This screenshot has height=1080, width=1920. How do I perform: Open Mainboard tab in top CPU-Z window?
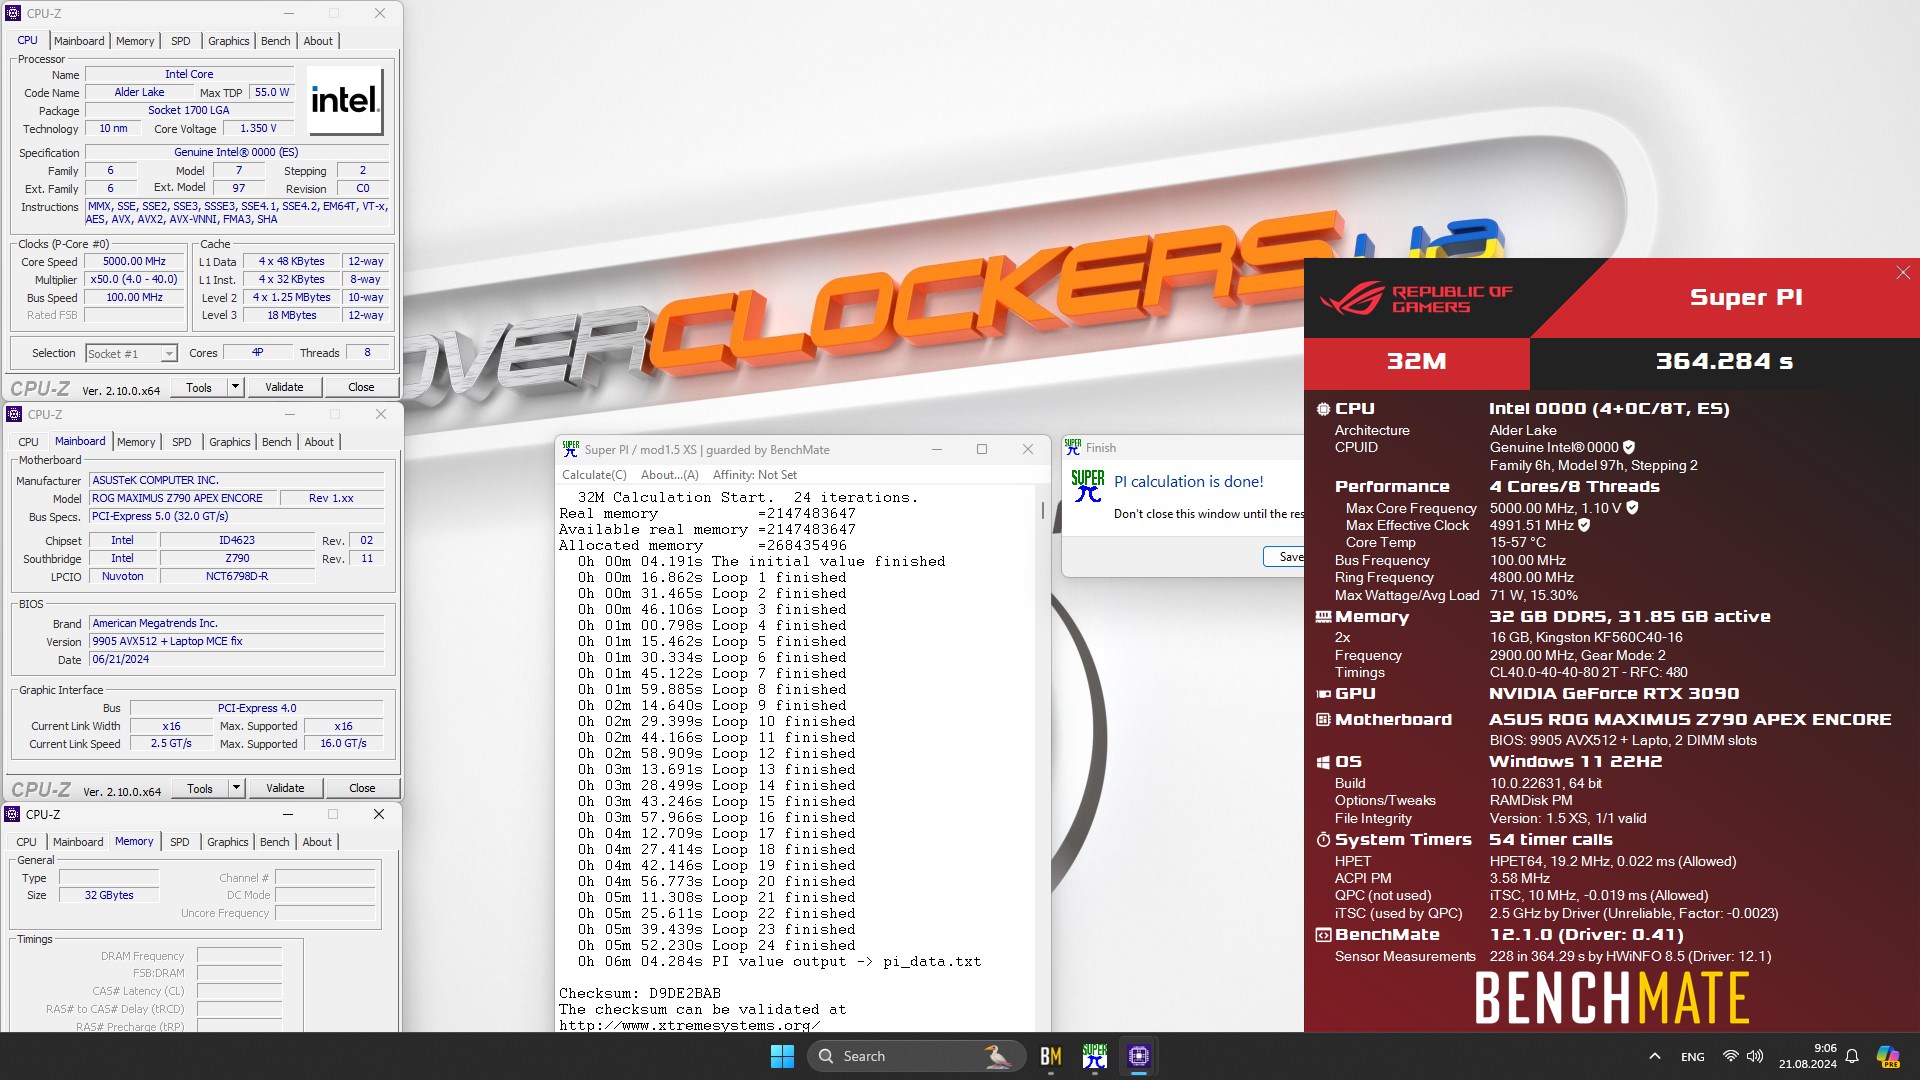coord(79,41)
